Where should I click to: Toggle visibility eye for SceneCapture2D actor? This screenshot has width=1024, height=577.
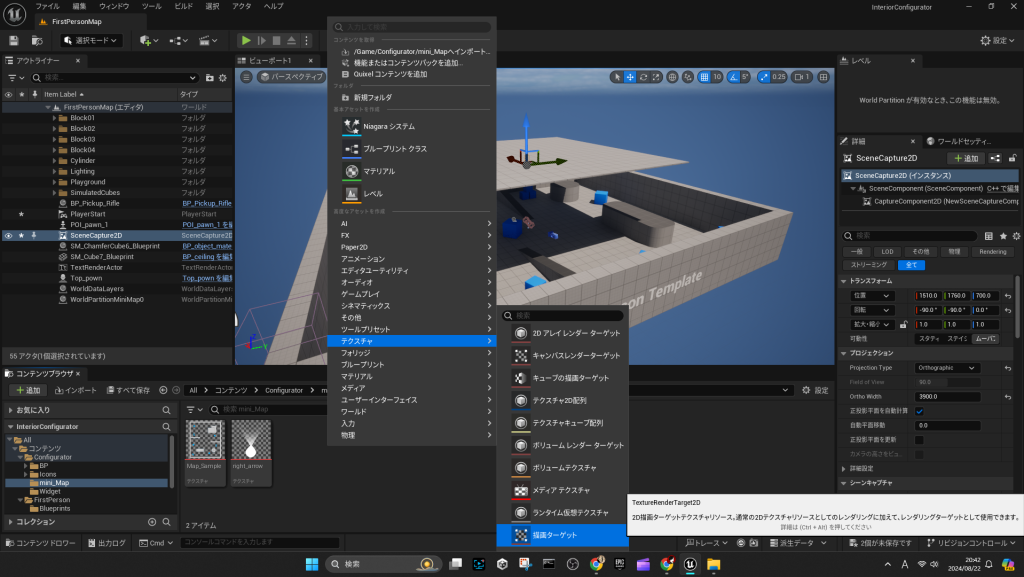coord(8,235)
